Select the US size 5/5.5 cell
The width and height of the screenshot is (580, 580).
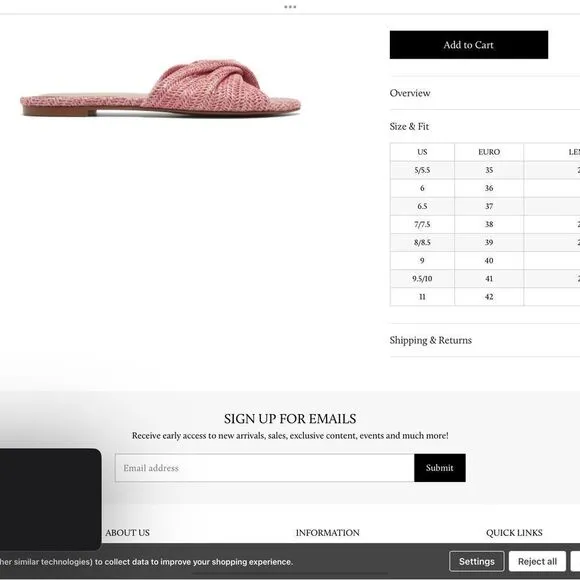click(422, 170)
